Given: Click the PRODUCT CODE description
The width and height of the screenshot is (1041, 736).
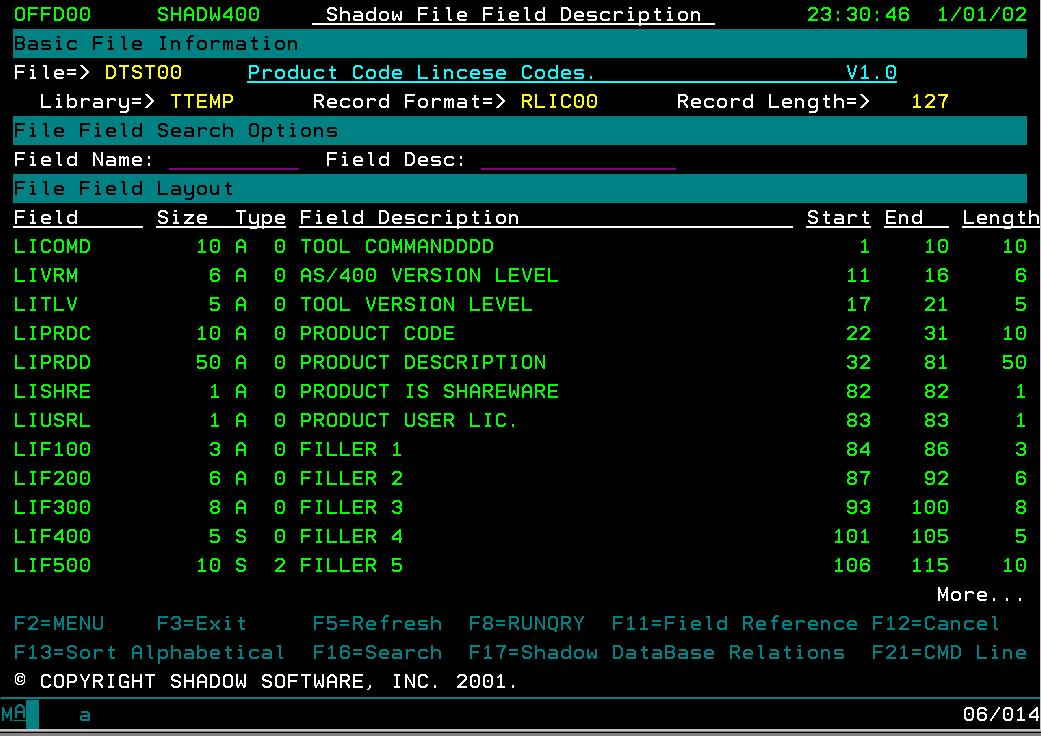Looking at the screenshot, I should point(377,334).
